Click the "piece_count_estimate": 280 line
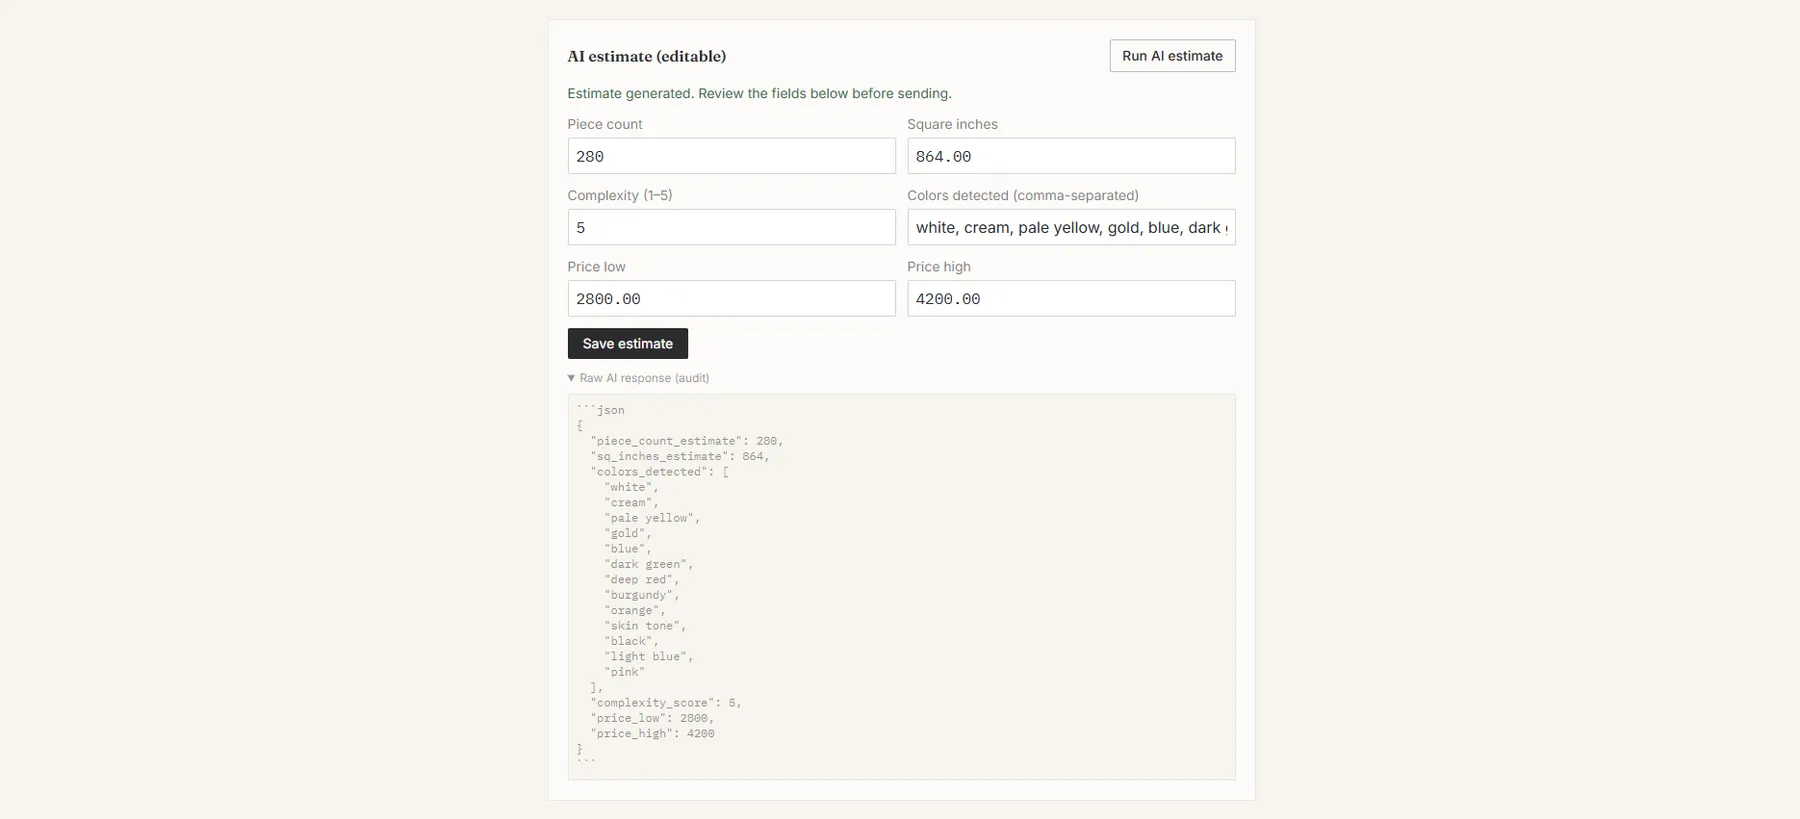This screenshot has height=819, width=1800. [687, 441]
